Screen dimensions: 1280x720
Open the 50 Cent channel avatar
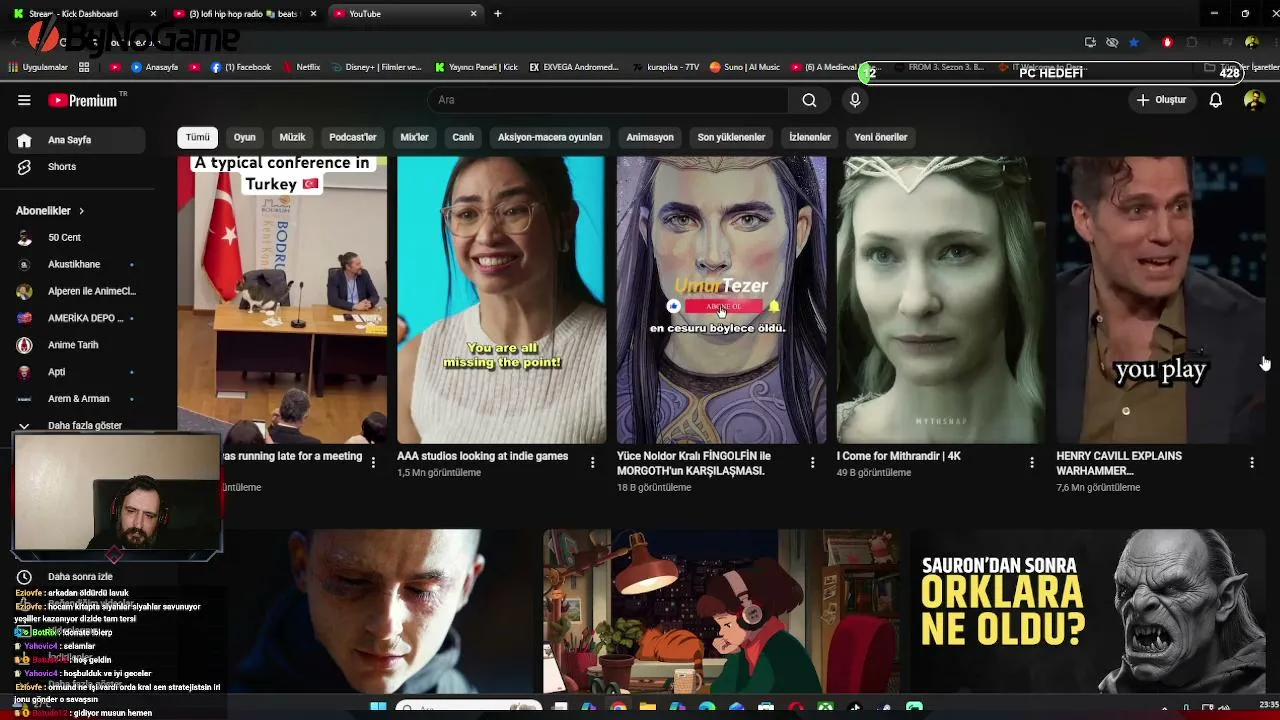25,238
